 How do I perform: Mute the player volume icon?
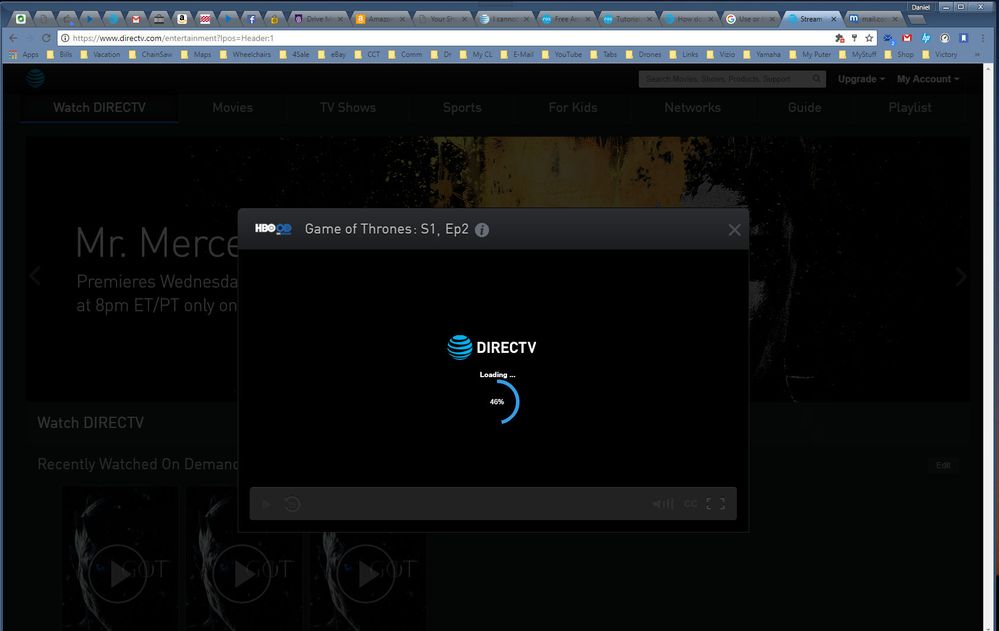pyautogui.click(x=662, y=504)
